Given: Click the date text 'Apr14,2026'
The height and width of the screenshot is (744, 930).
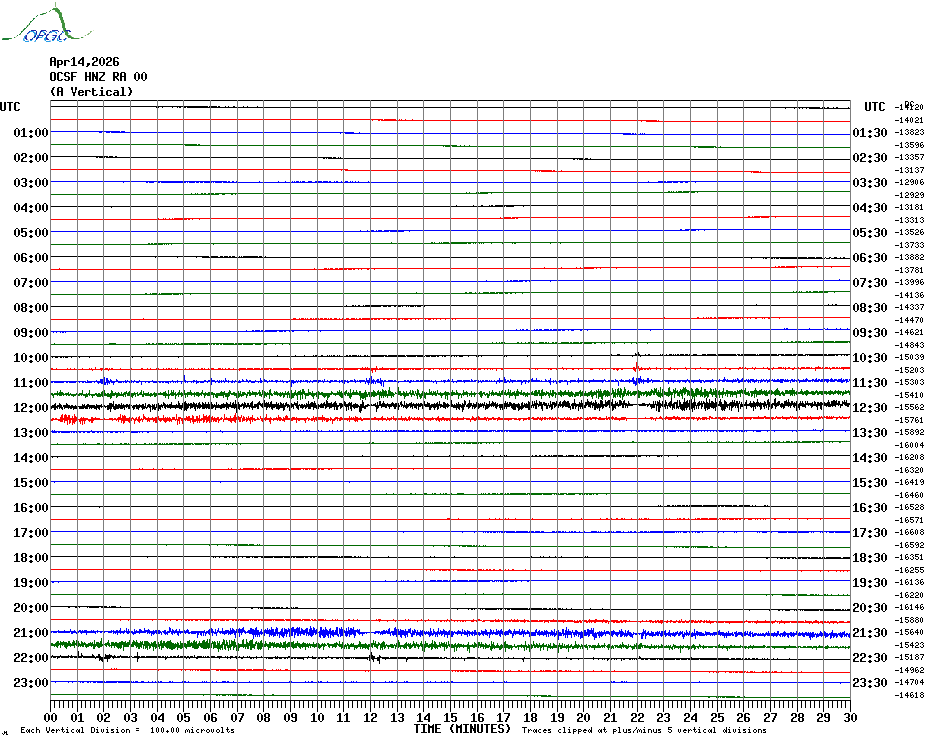Looking at the screenshot, I should [84, 62].
